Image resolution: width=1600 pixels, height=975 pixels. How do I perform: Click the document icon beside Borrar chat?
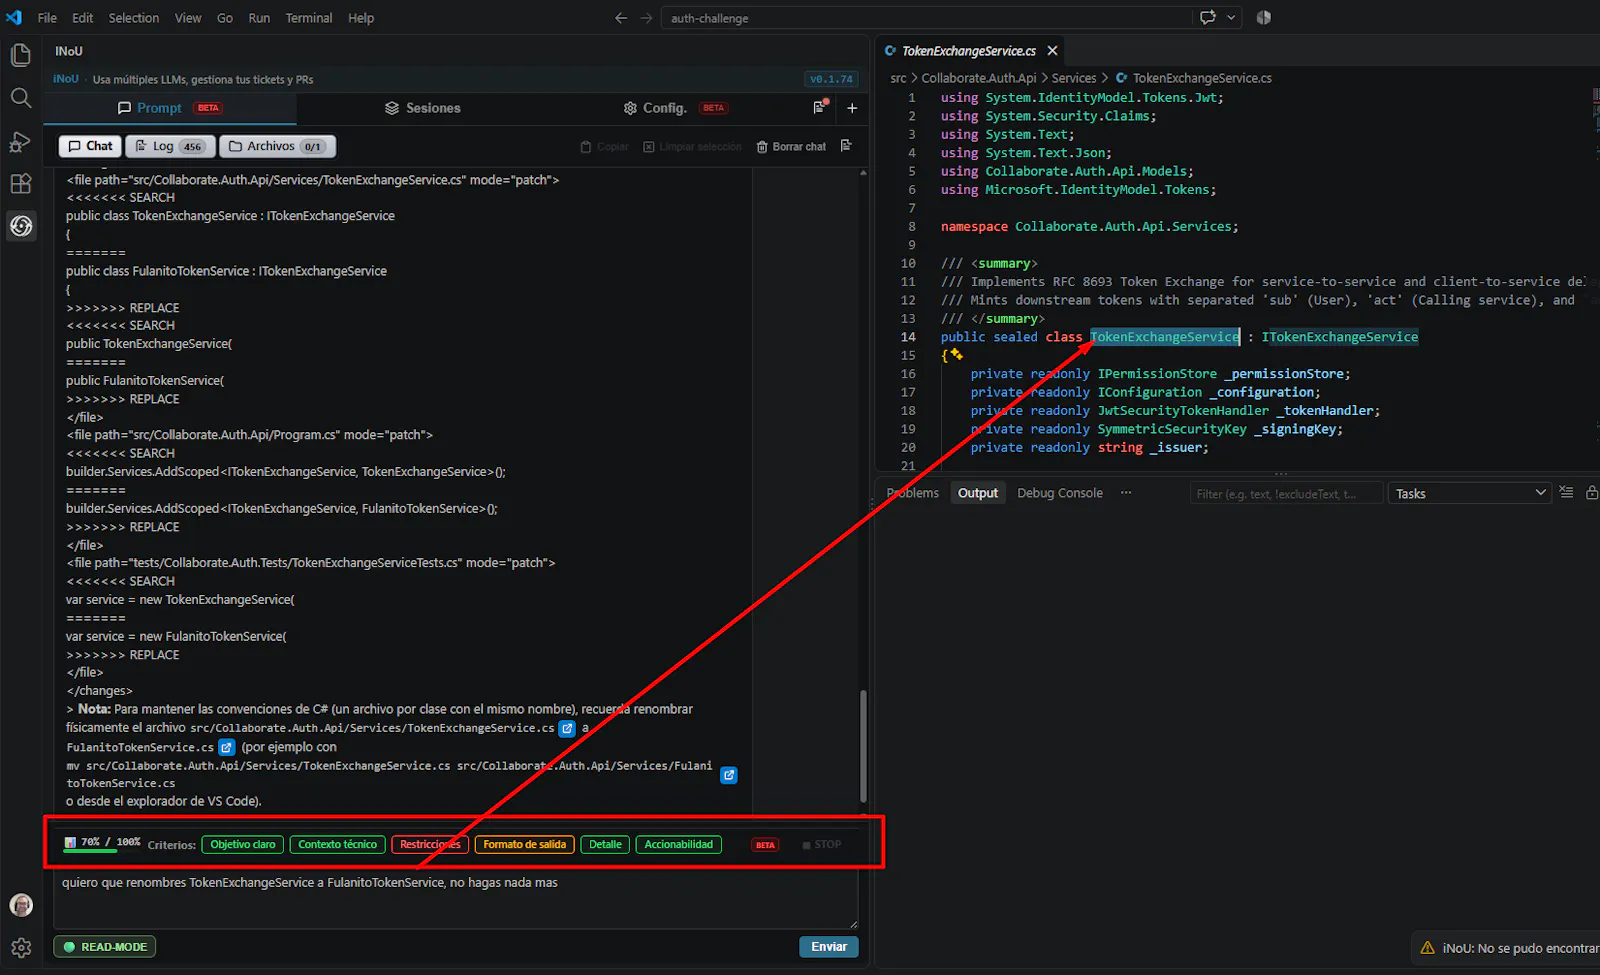847,146
